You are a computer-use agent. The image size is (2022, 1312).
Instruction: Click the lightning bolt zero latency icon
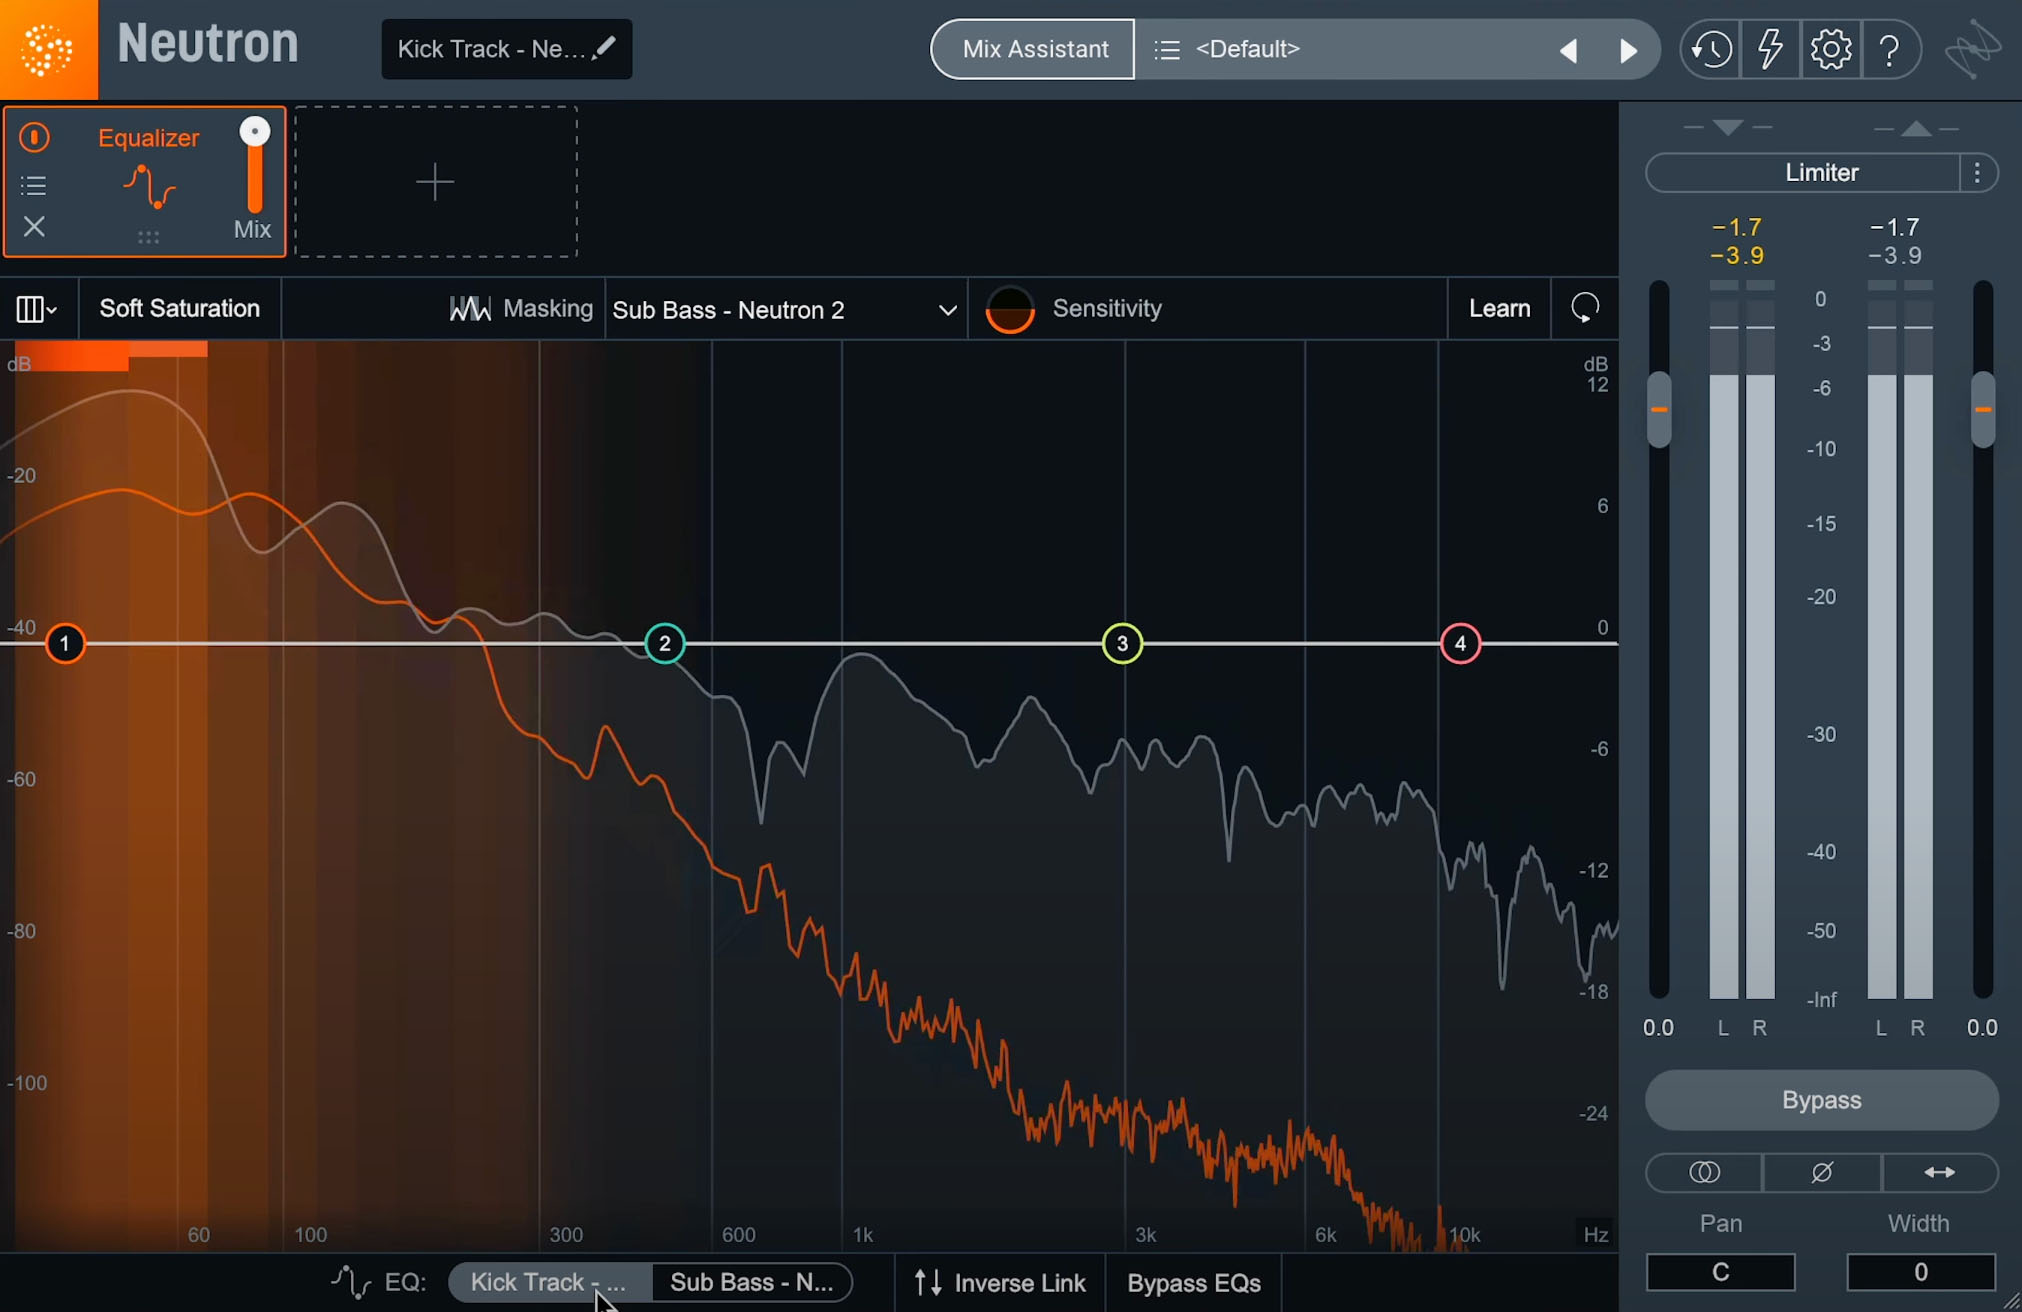1771,49
